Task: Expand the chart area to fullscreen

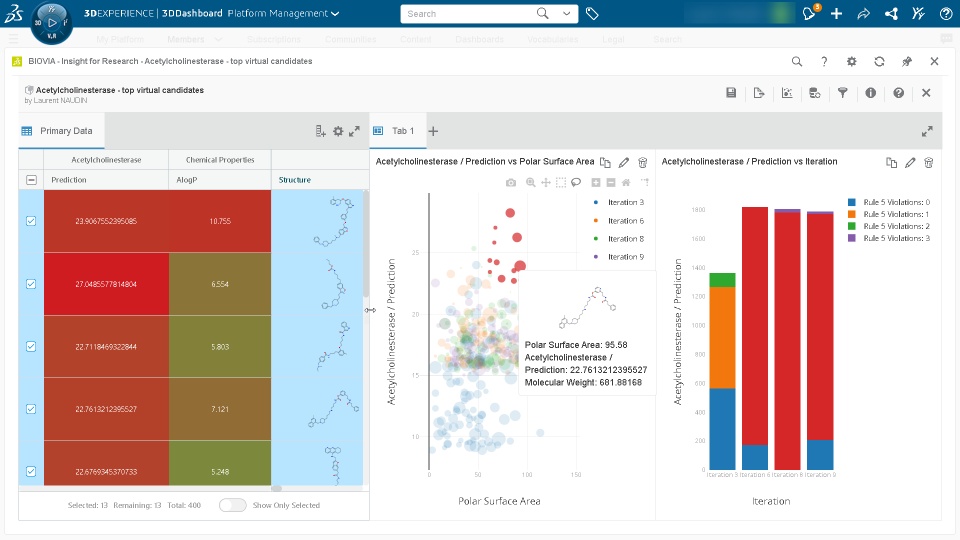Action: click(927, 131)
